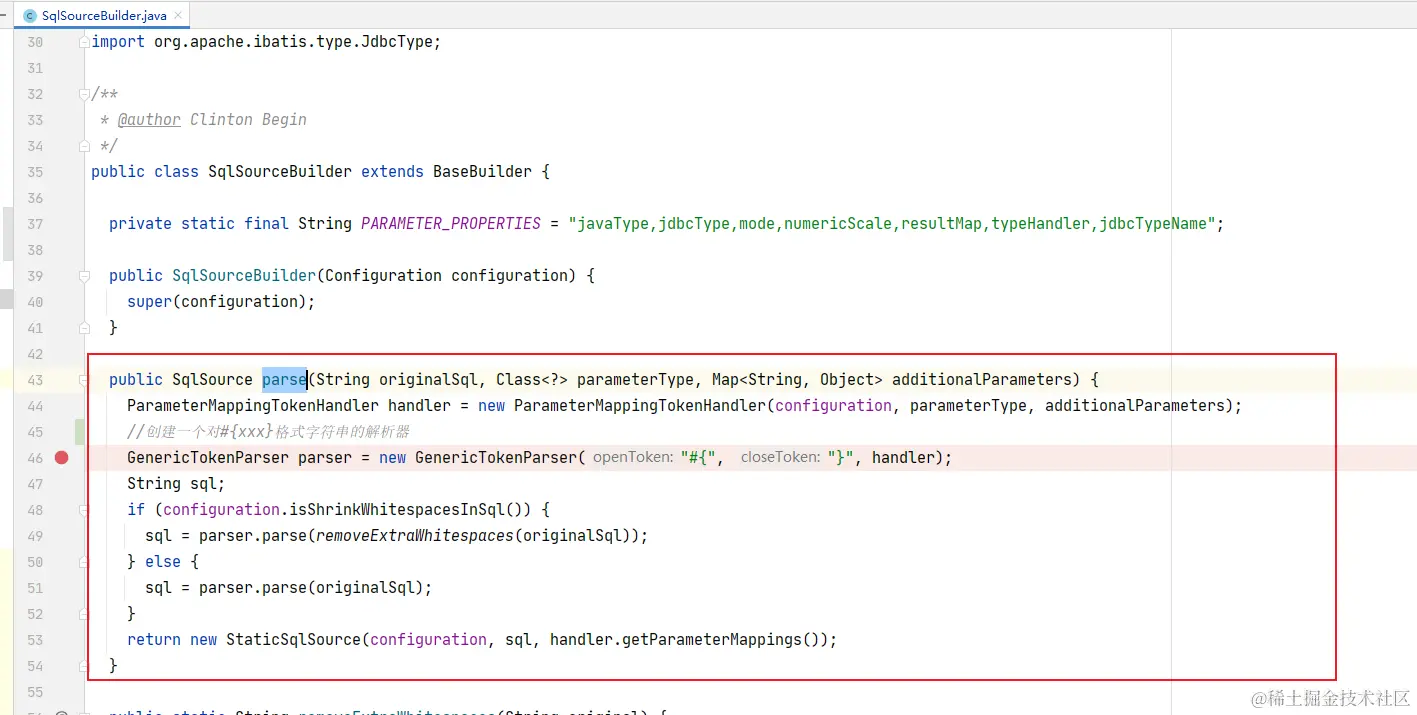
Task: Click JdbcType in the import statement
Action: pos(396,41)
